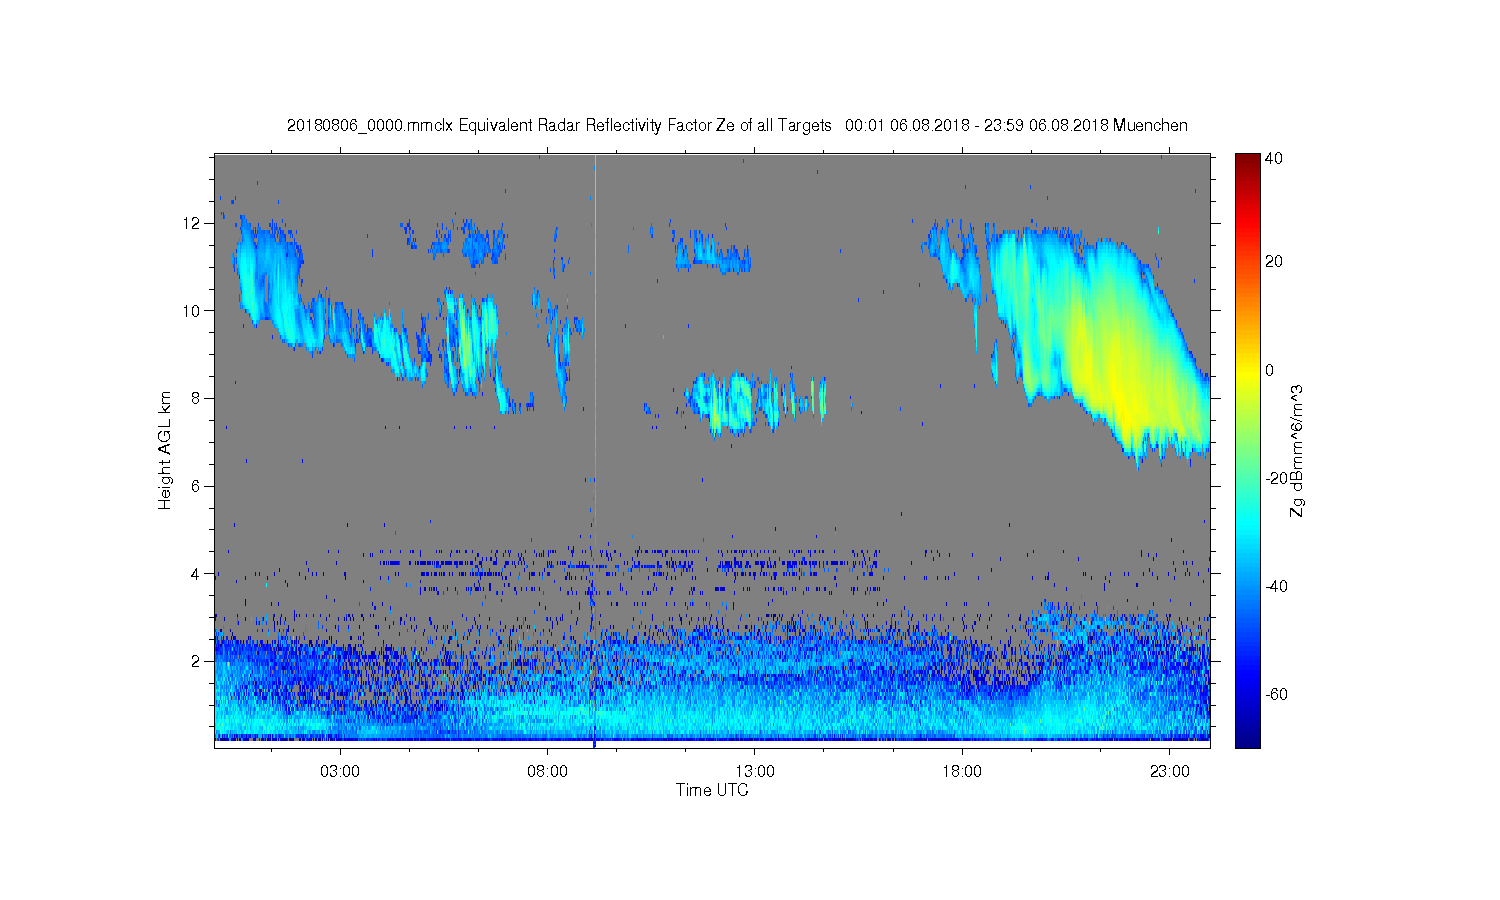
Task: Click the height tick label '6'
Action: (196, 486)
